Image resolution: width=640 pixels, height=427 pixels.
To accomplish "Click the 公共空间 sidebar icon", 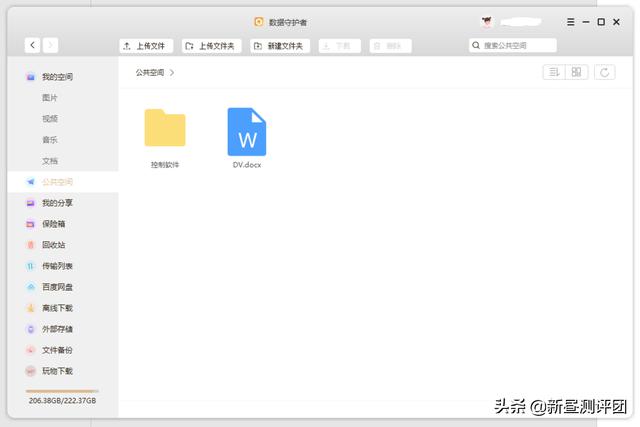I will pyautogui.click(x=31, y=182).
